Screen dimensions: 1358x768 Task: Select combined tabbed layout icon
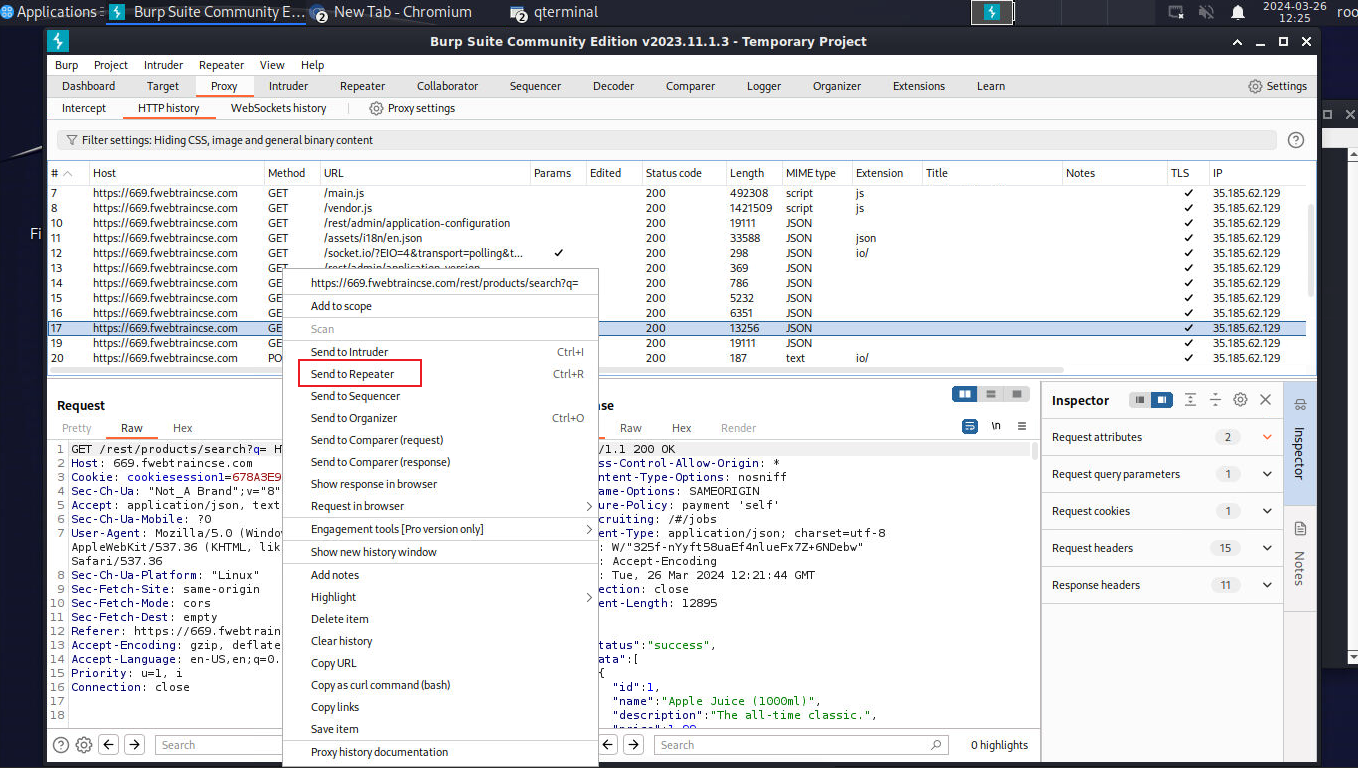1017,394
